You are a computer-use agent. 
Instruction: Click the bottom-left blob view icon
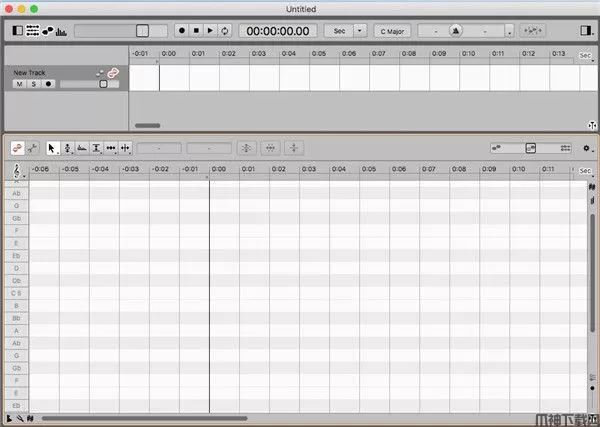click(x=30, y=419)
